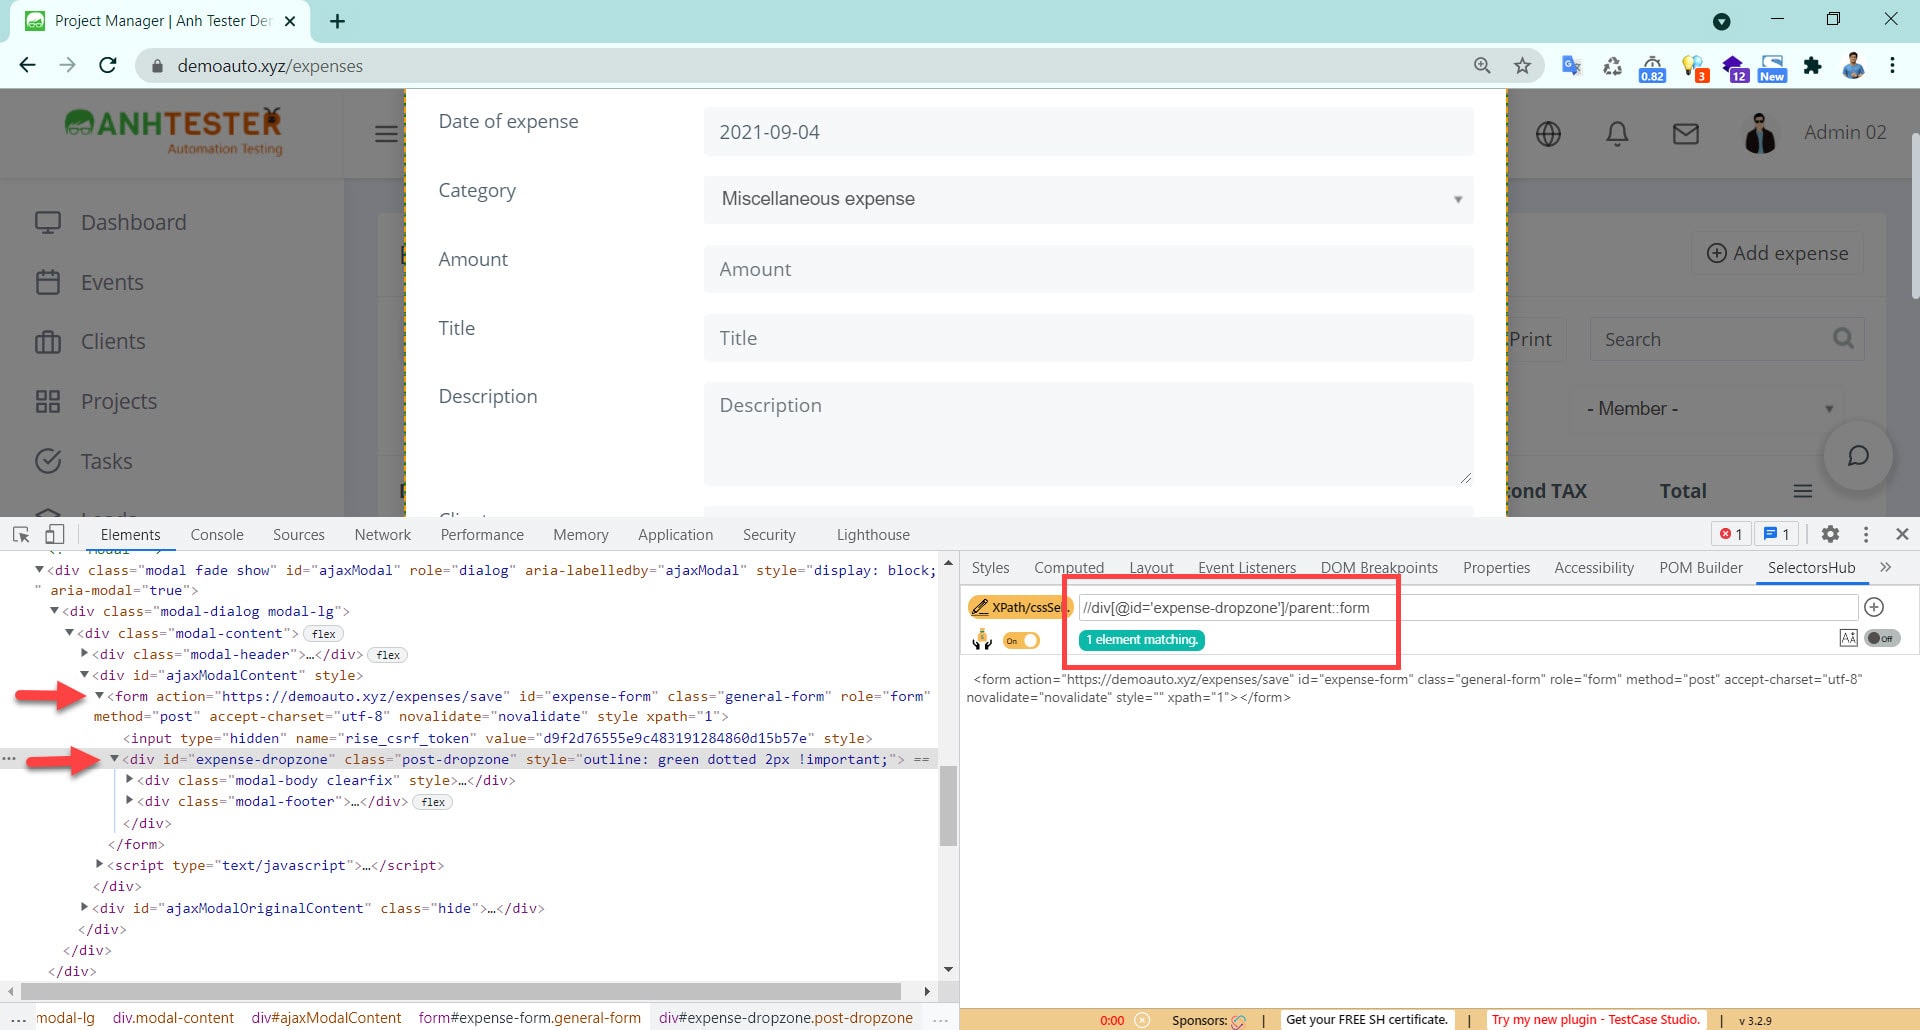Image resolution: width=1920 pixels, height=1030 pixels.
Task: Bookmark this page with star icon
Action: [1522, 65]
